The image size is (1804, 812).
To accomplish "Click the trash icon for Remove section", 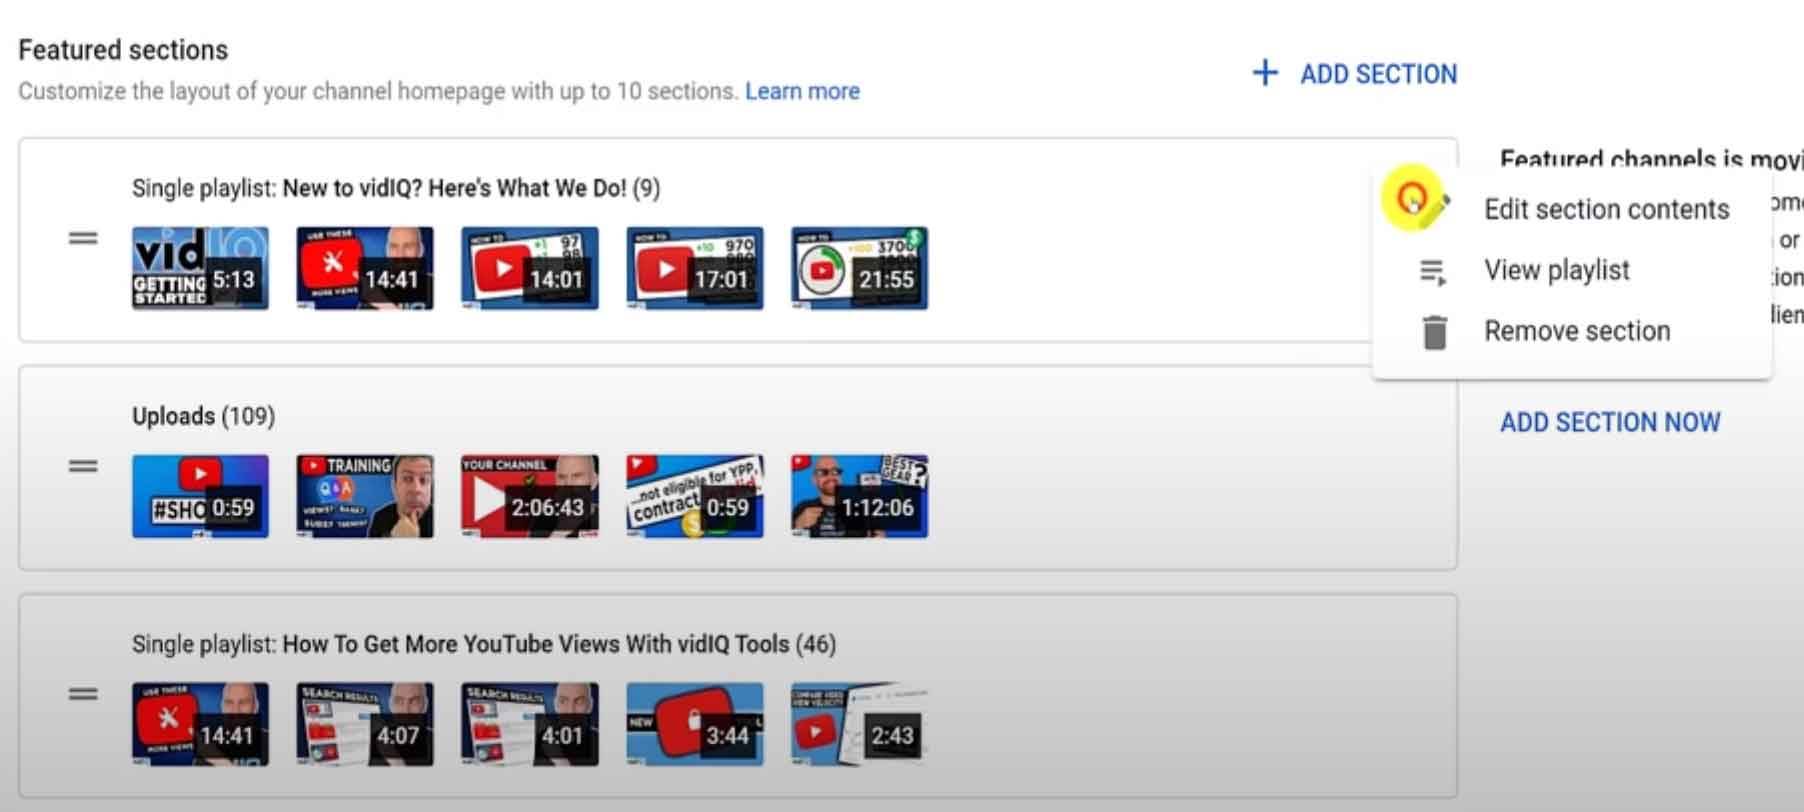I will [1435, 332].
